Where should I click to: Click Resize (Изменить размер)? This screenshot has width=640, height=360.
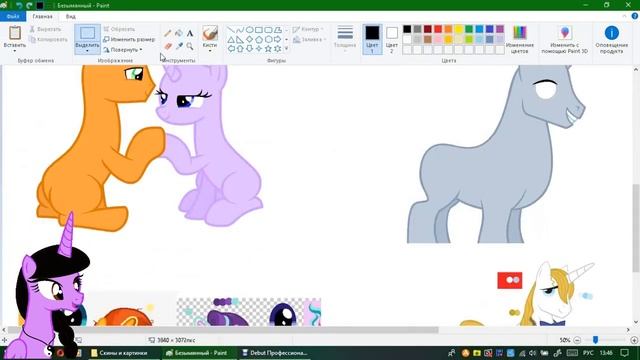(129, 40)
